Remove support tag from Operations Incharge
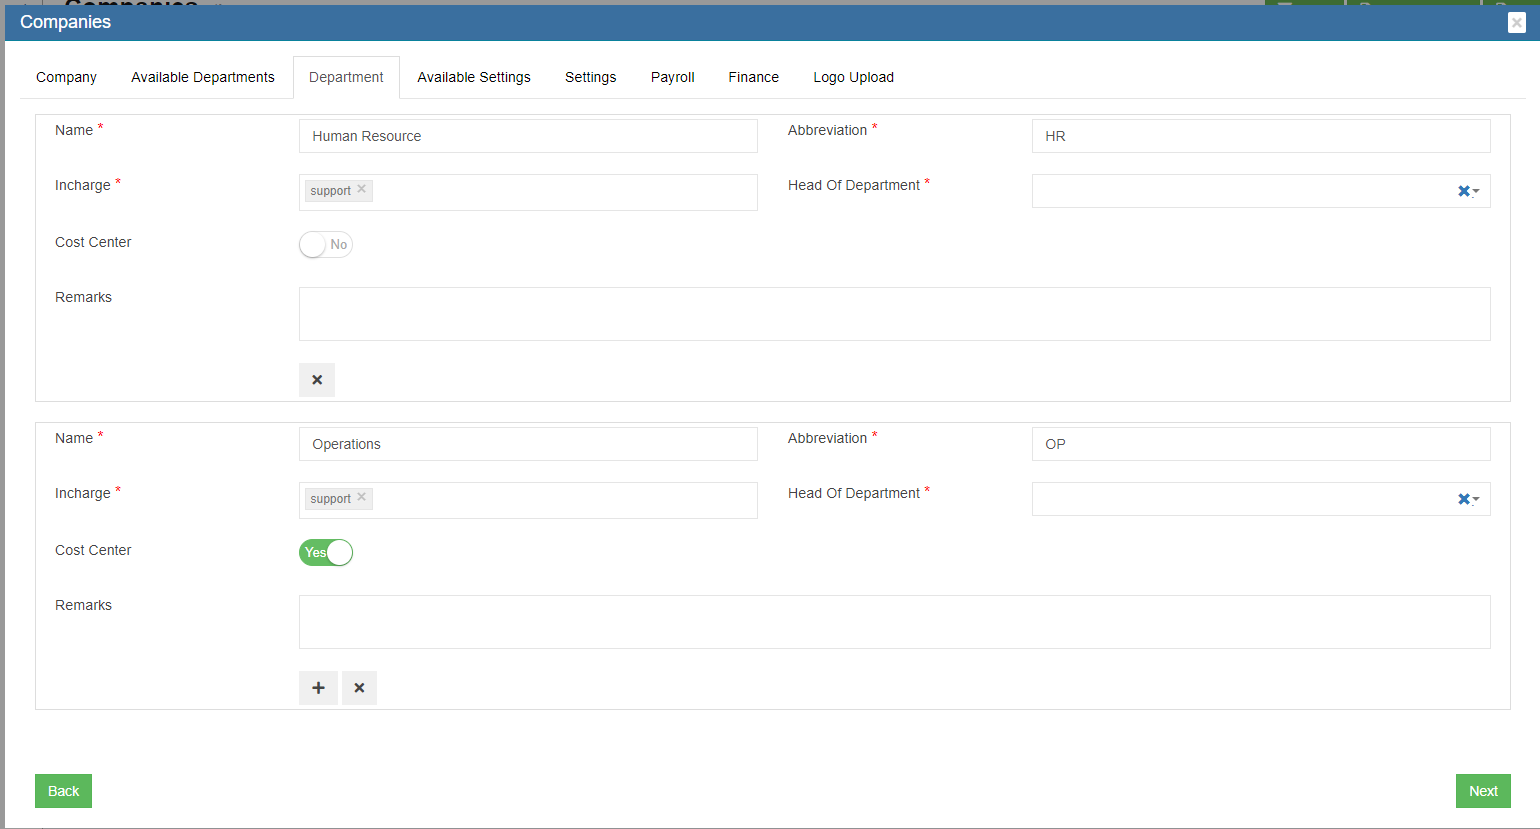The width and height of the screenshot is (1540, 829). point(362,497)
